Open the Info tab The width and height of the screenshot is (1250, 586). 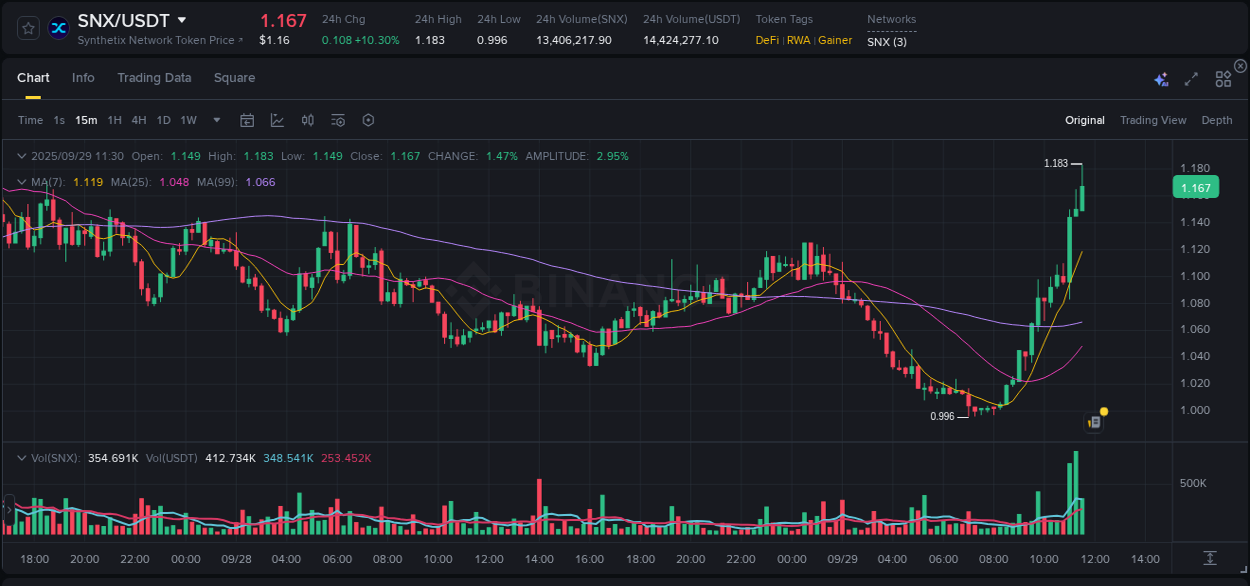click(83, 77)
